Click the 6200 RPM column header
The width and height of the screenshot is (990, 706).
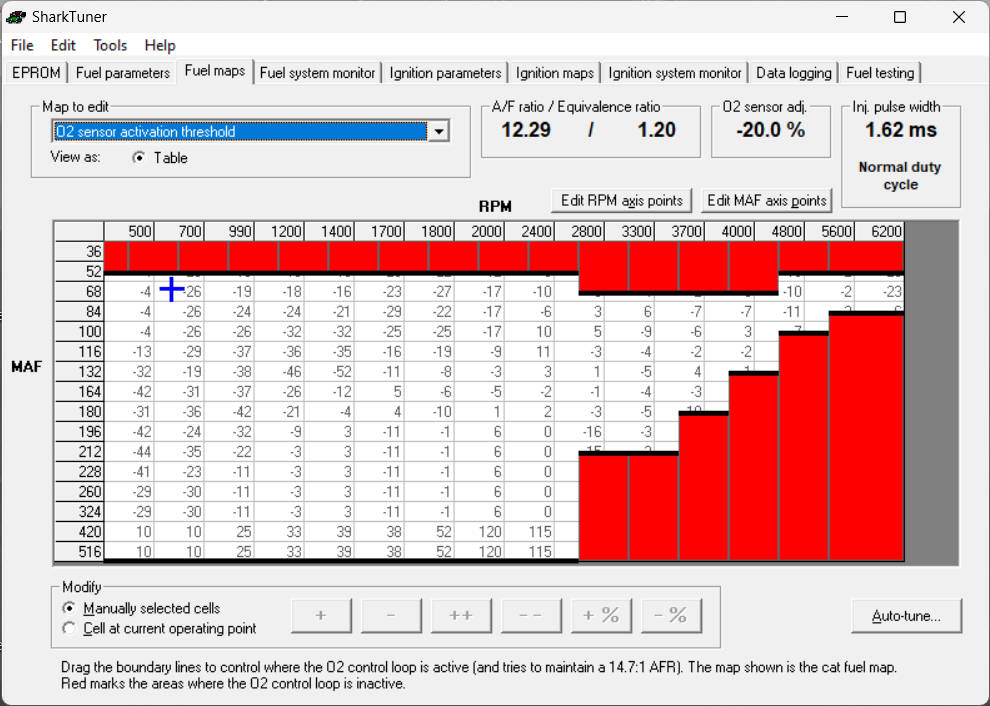tap(880, 231)
